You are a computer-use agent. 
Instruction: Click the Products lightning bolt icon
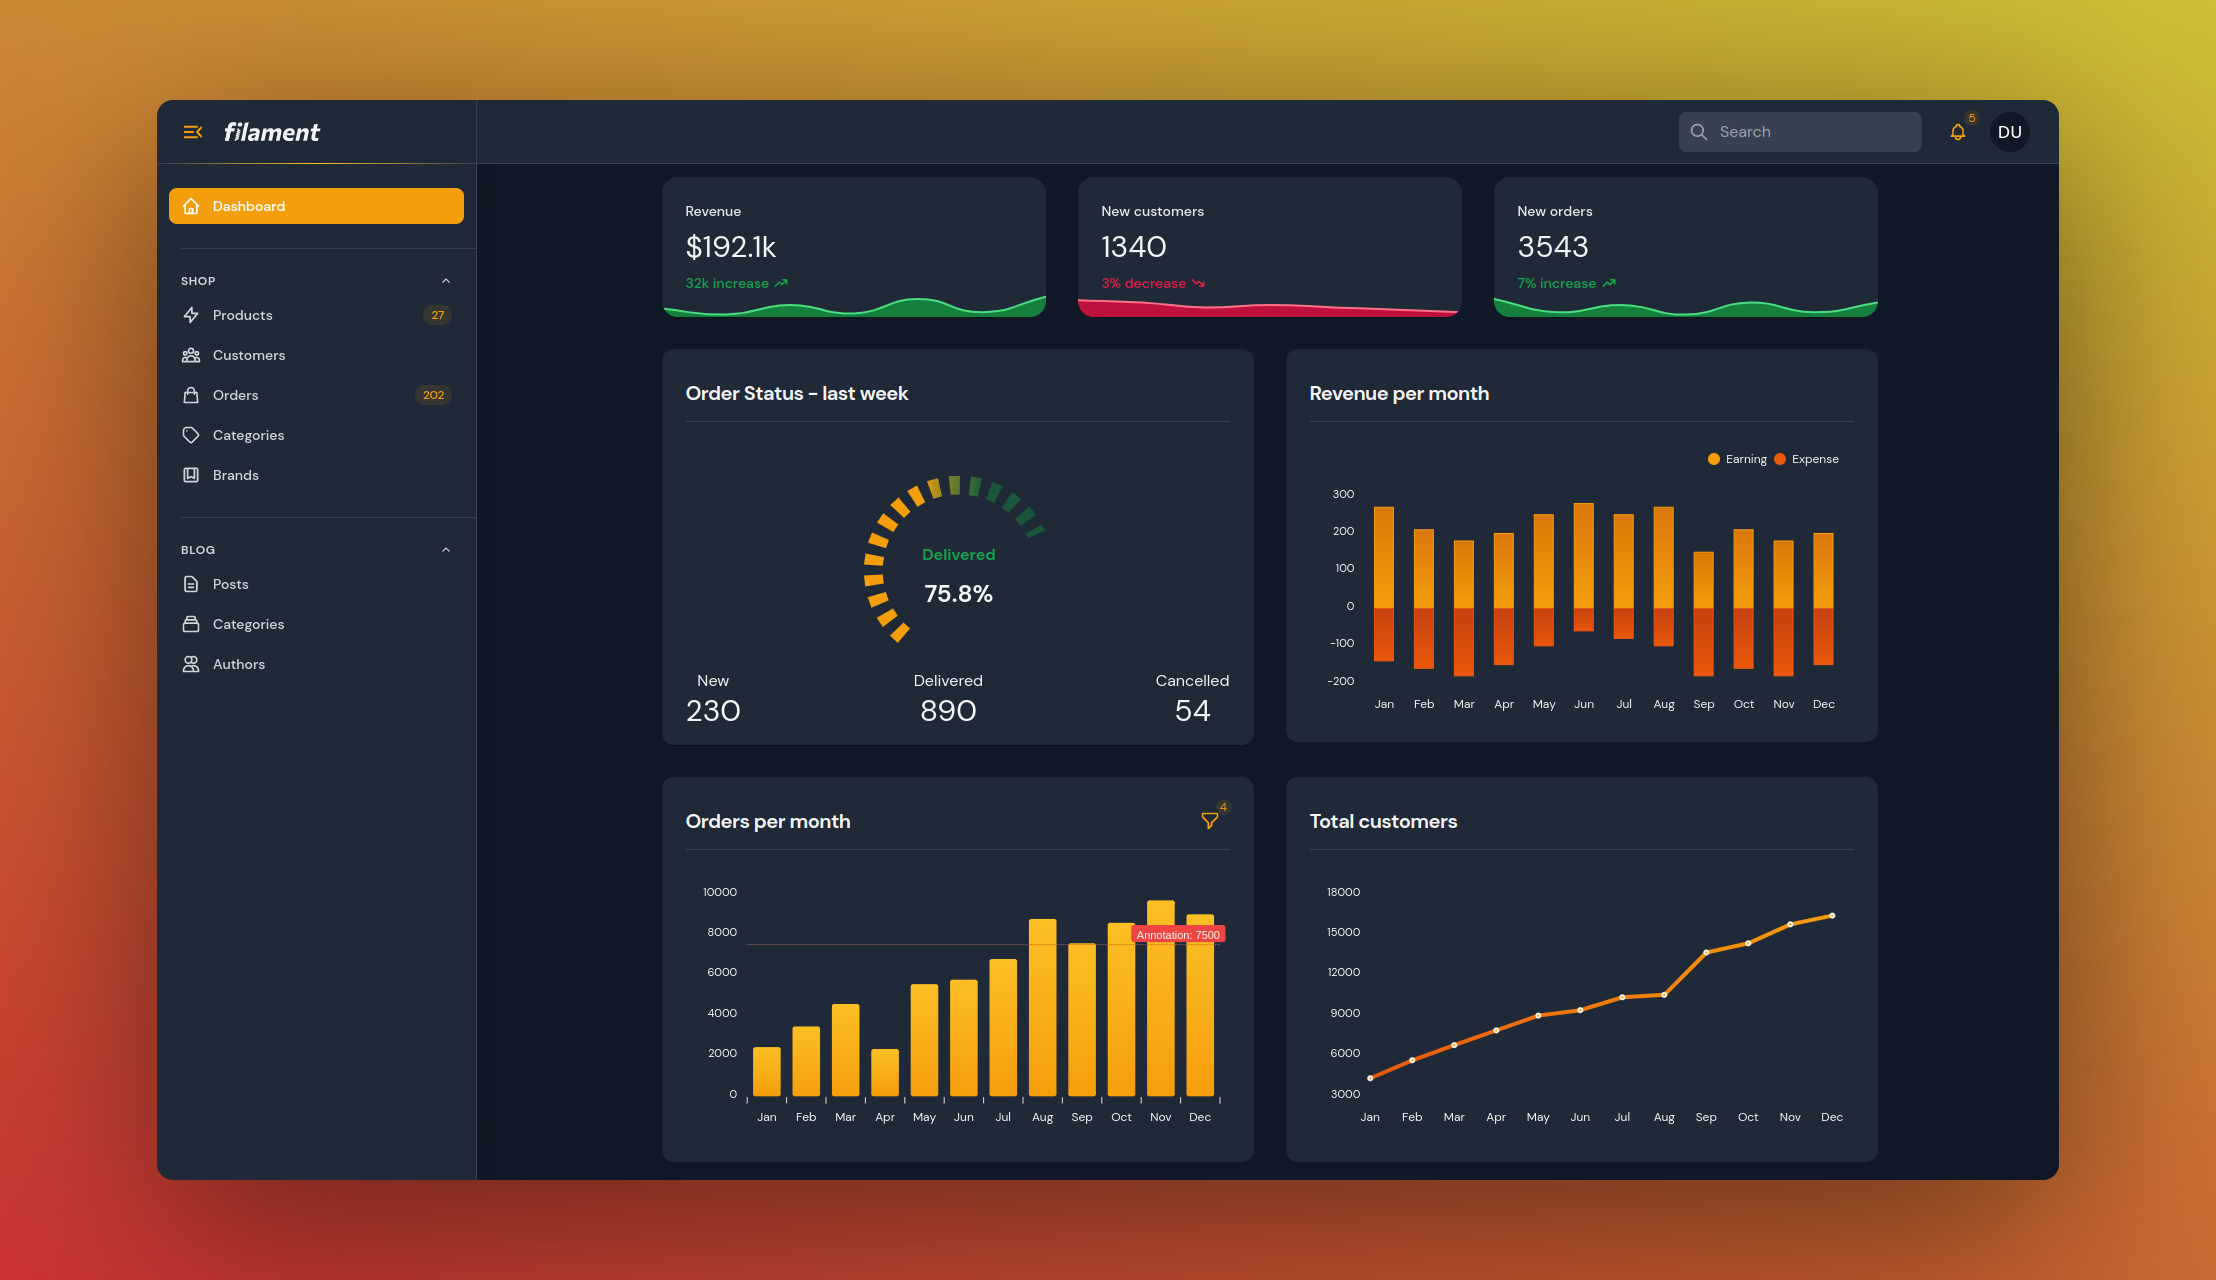[x=191, y=315]
